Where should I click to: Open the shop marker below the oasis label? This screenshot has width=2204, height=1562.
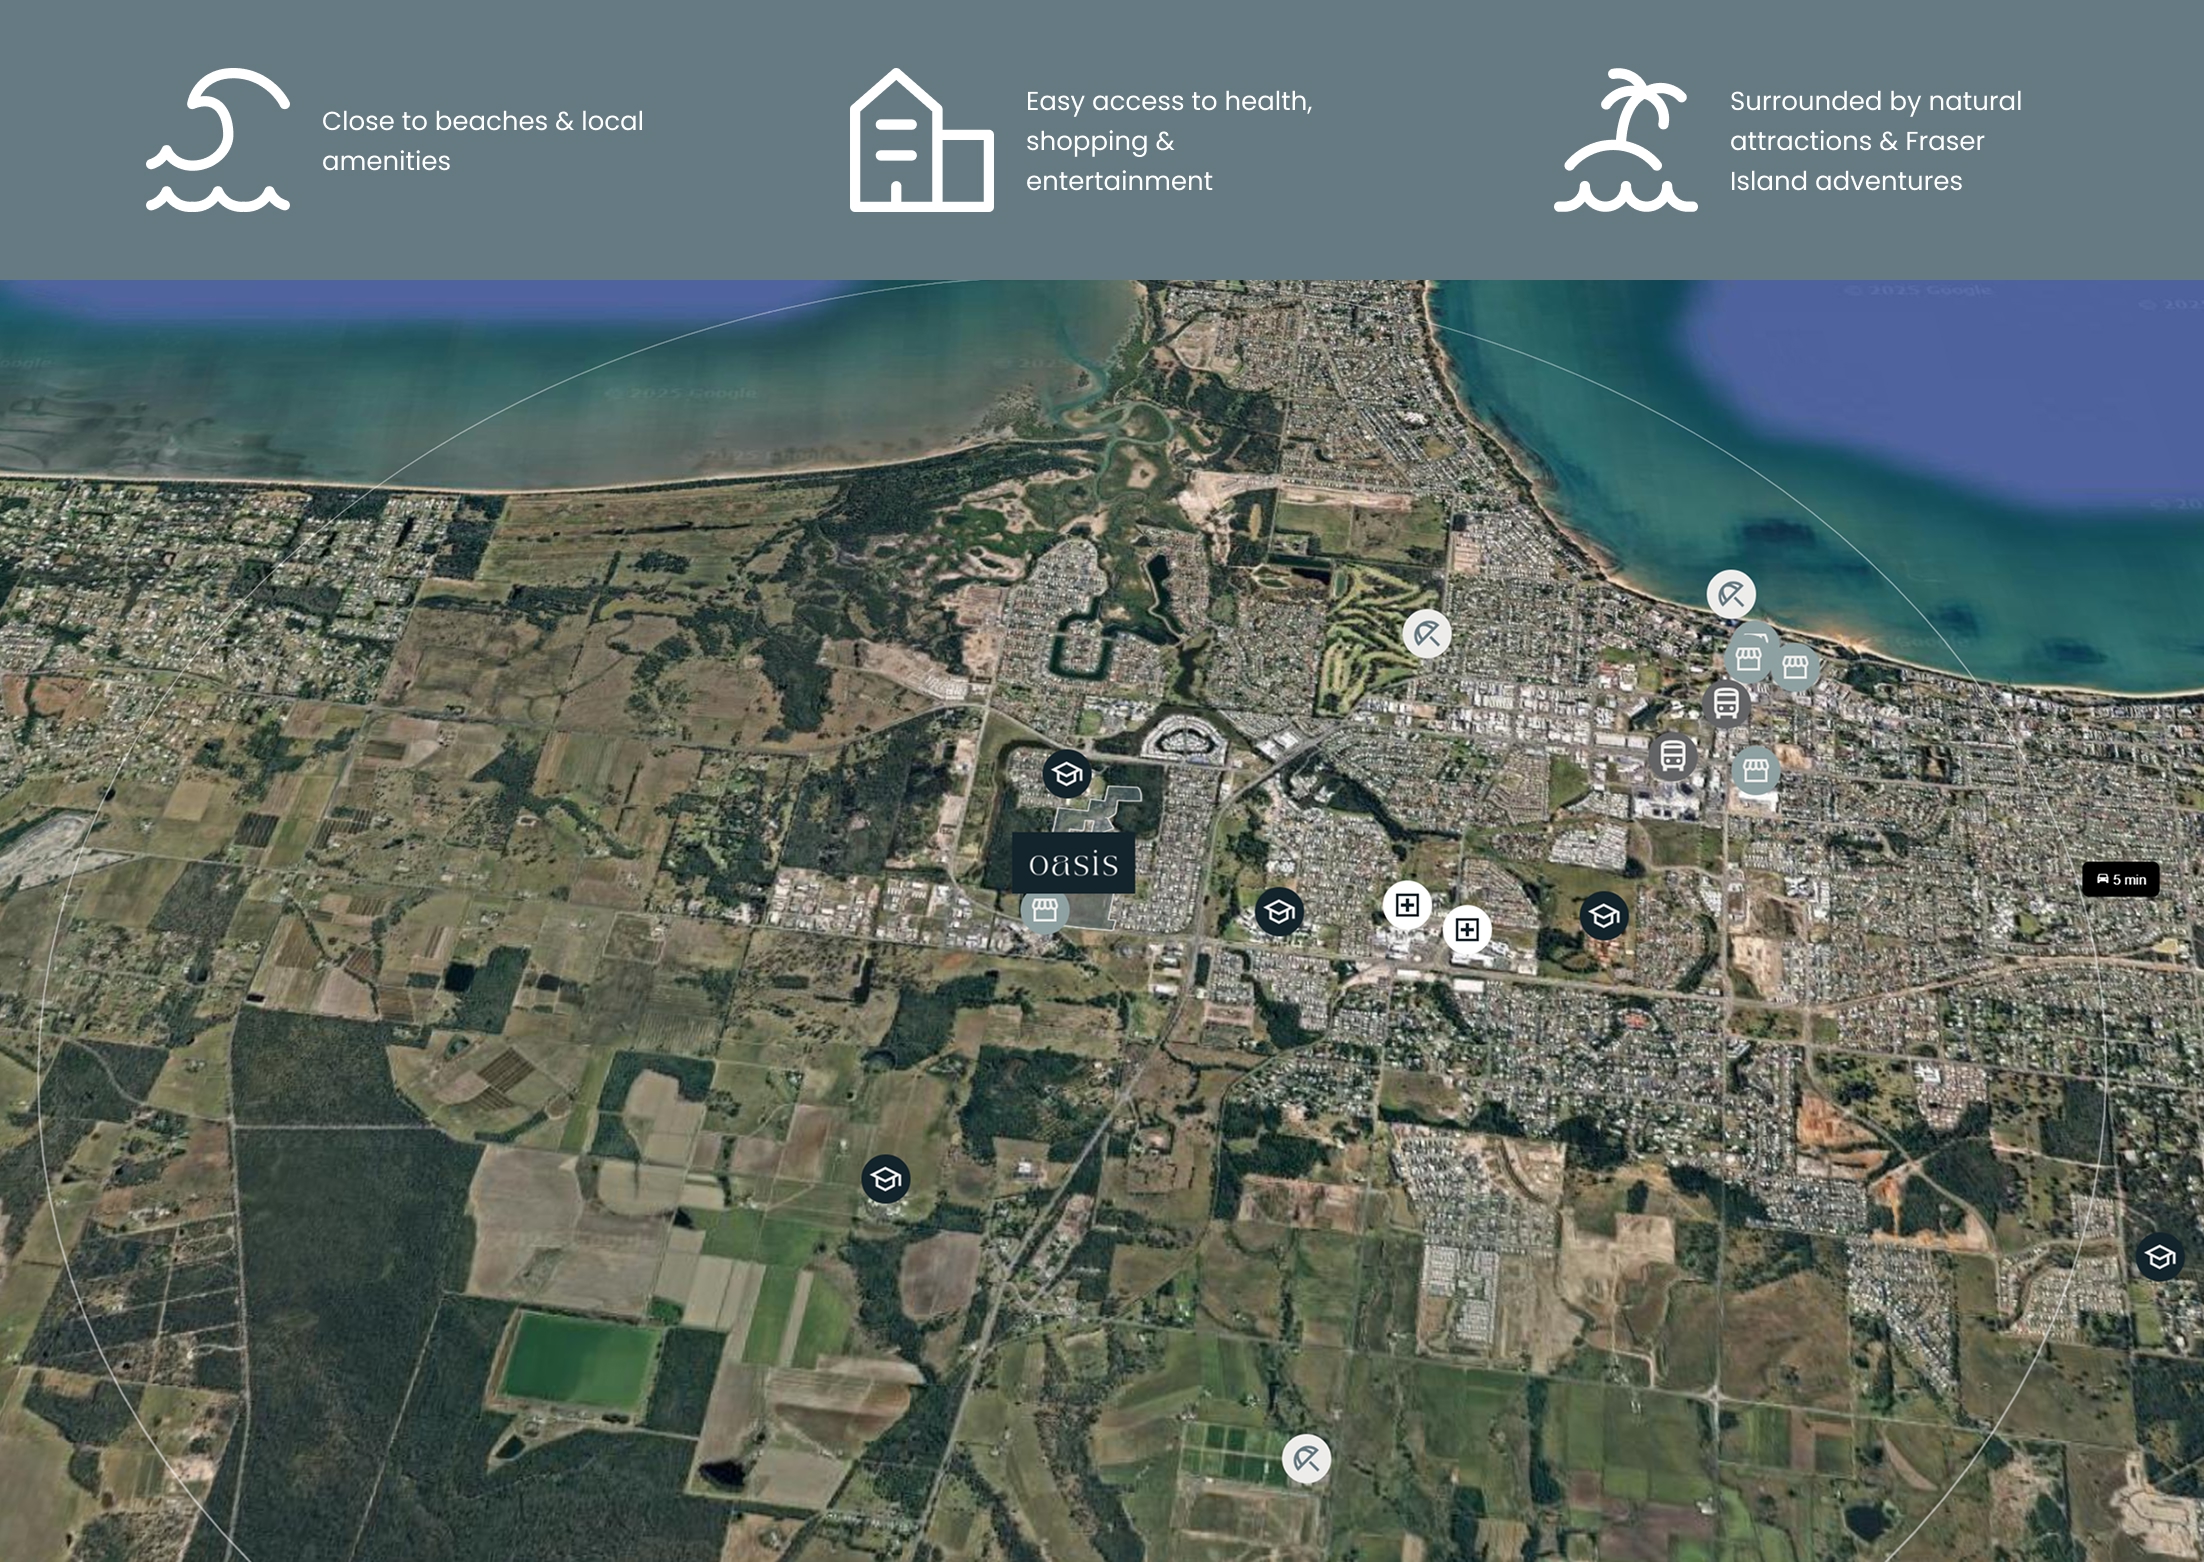[1045, 910]
